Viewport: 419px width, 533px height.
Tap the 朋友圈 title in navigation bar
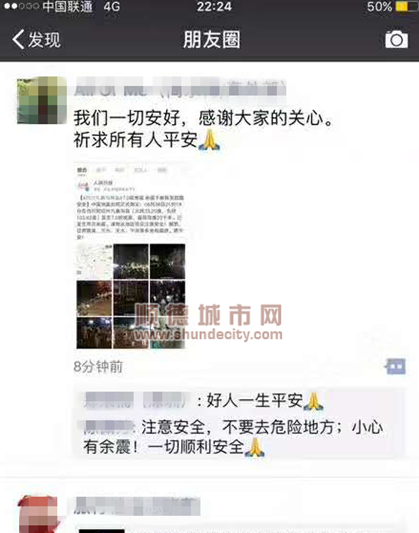click(212, 40)
